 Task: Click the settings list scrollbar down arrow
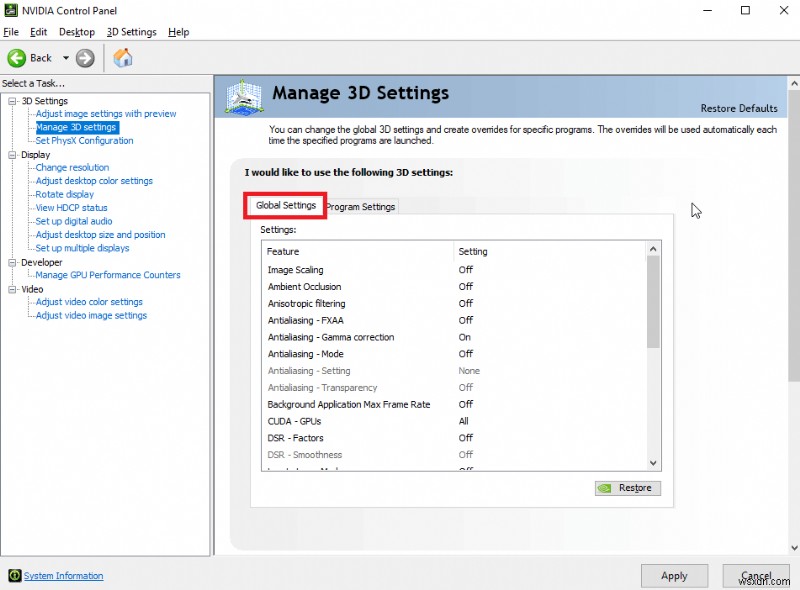[x=655, y=463]
